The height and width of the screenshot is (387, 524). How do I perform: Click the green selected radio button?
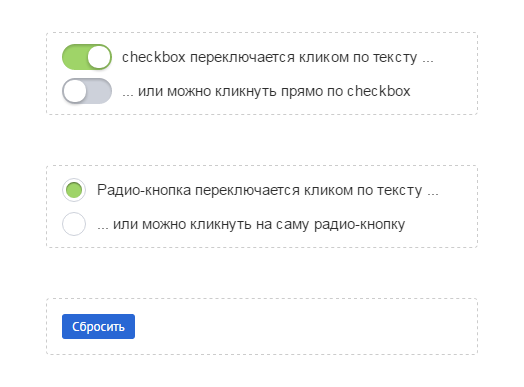point(74,190)
